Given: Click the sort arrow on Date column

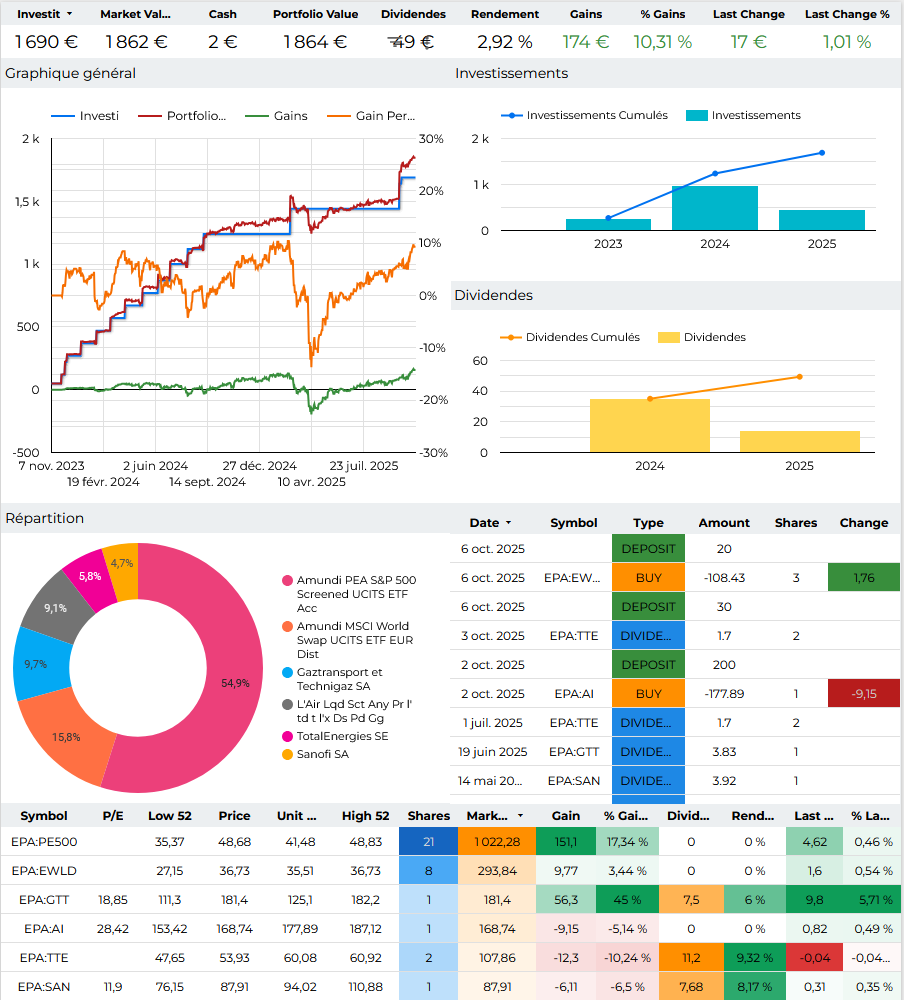Looking at the screenshot, I should coord(508,523).
